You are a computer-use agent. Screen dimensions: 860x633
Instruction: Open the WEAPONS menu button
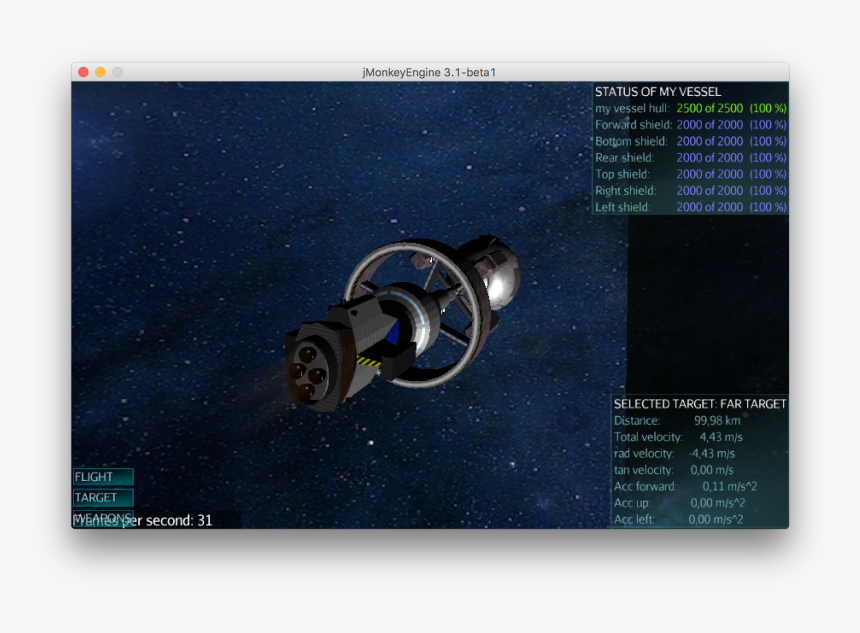[x=103, y=517]
